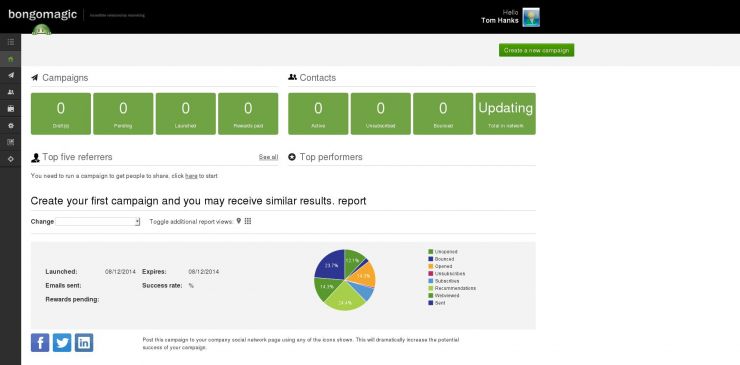Open the Change campaign dropdown
The image size is (740, 365).
(x=98, y=221)
